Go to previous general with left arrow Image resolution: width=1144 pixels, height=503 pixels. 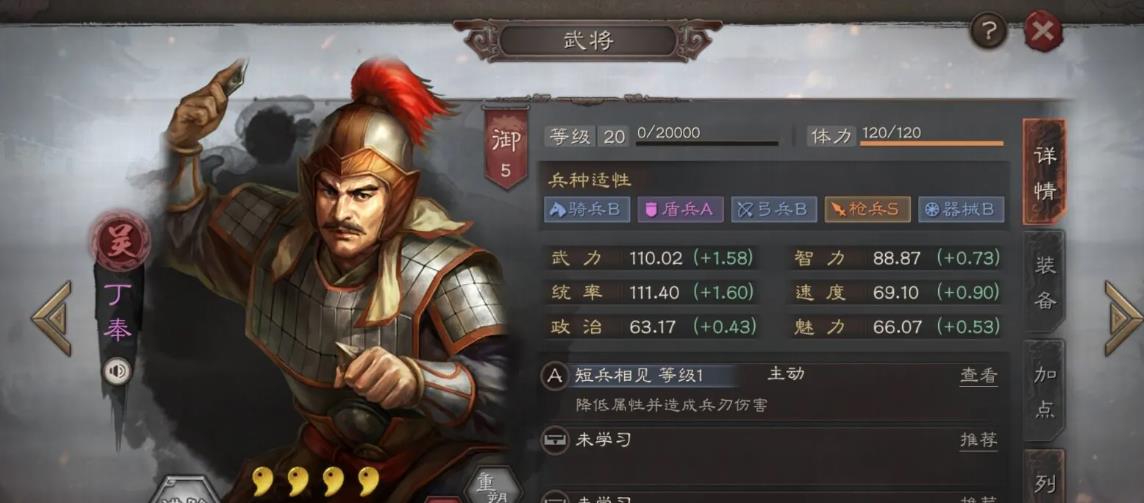point(52,318)
